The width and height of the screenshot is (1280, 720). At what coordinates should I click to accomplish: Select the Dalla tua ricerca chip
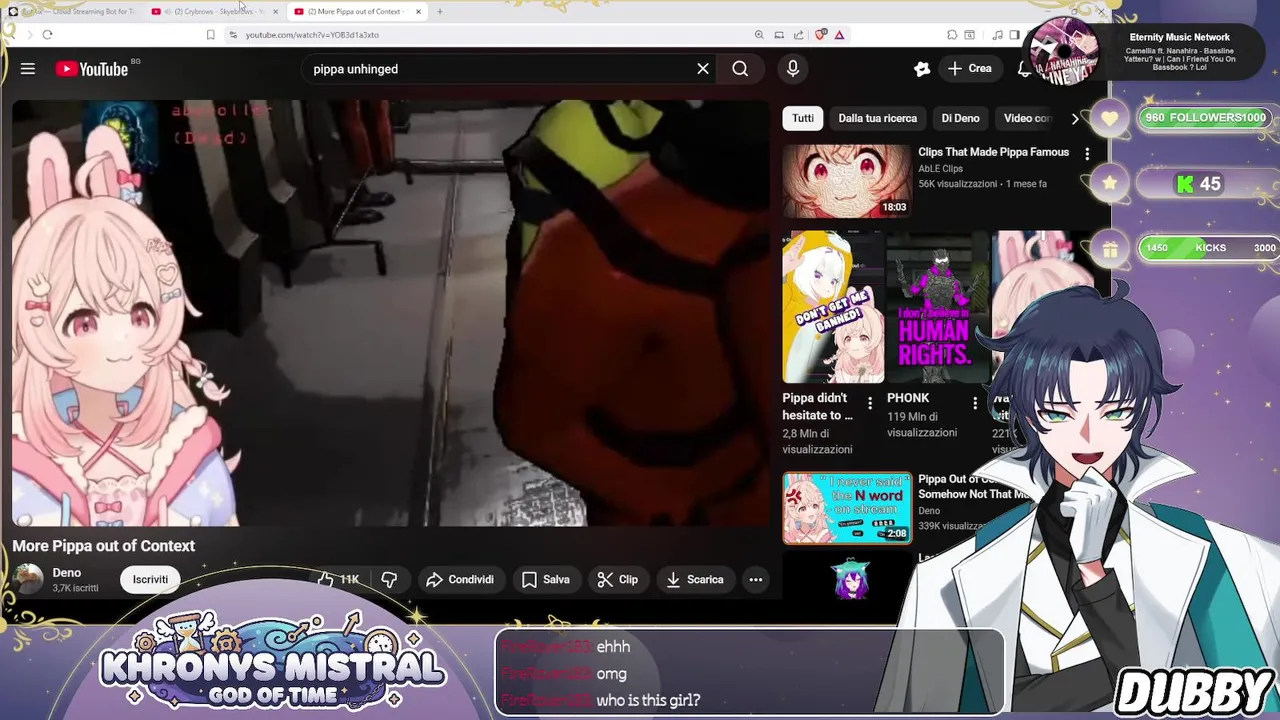tap(877, 118)
